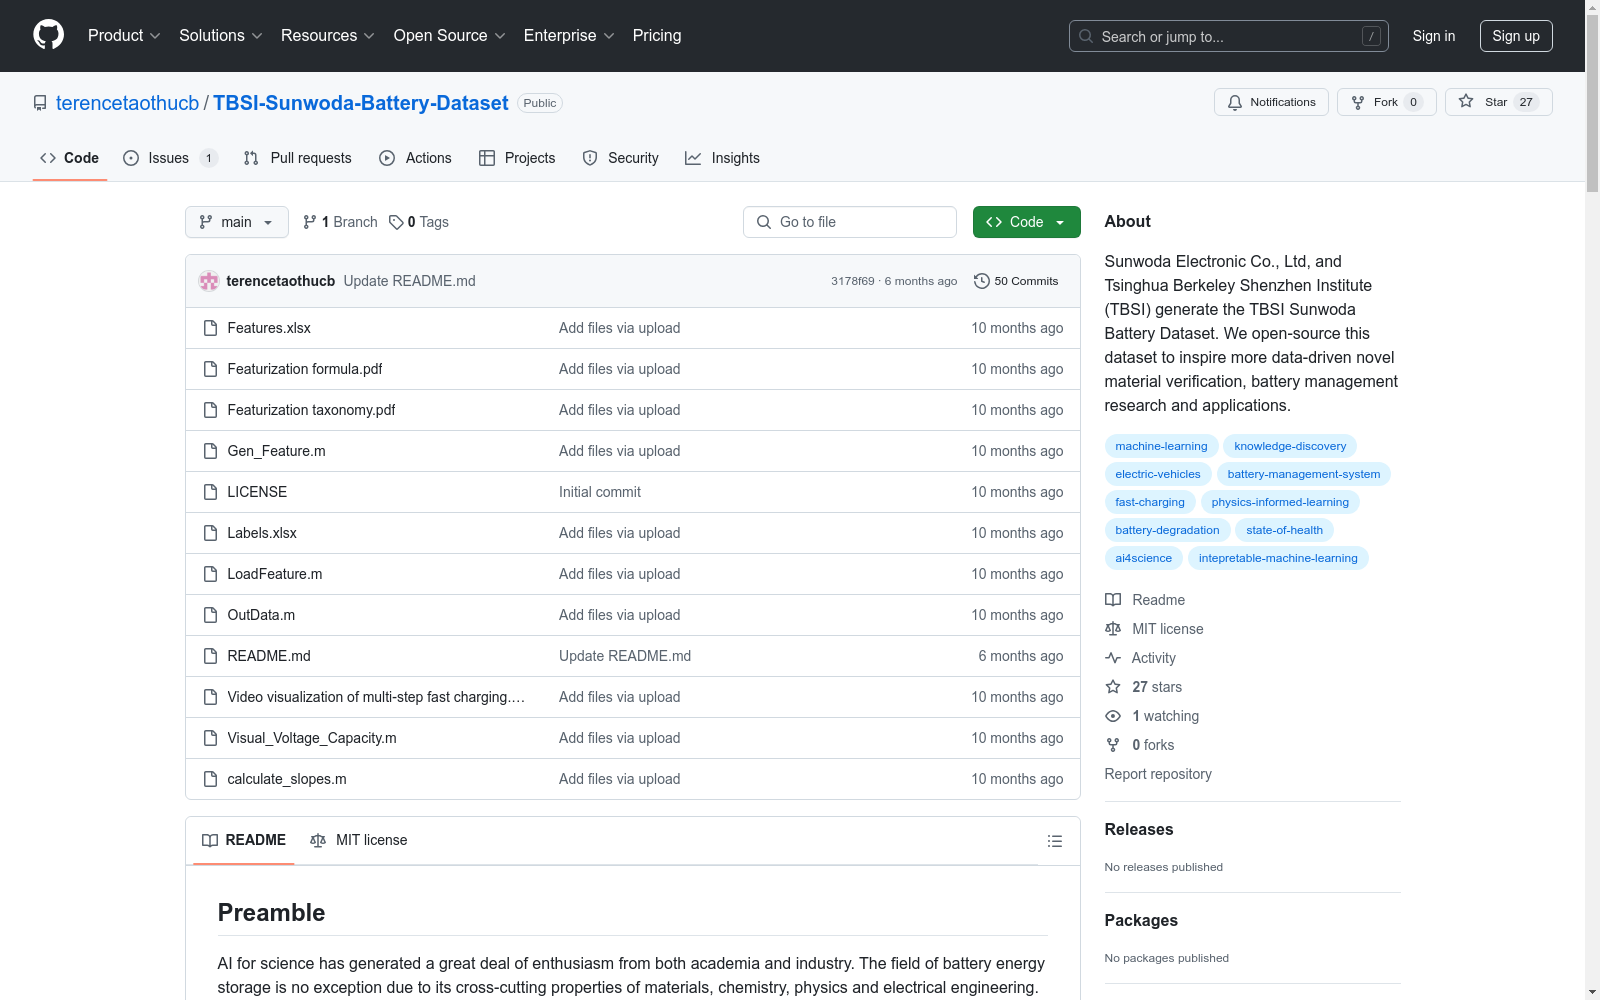Click the file icon beside Features.xlsx
This screenshot has width=1600, height=1000.
(210, 328)
